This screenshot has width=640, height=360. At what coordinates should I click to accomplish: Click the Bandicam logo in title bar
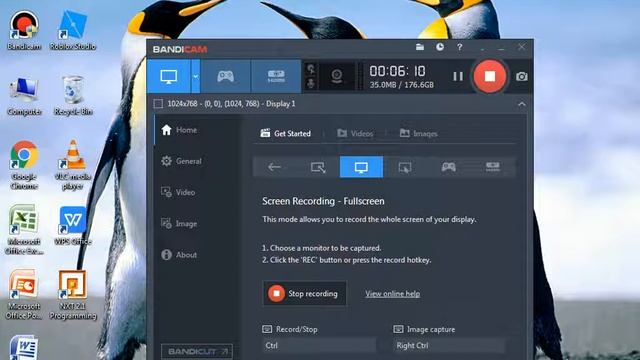[180, 49]
